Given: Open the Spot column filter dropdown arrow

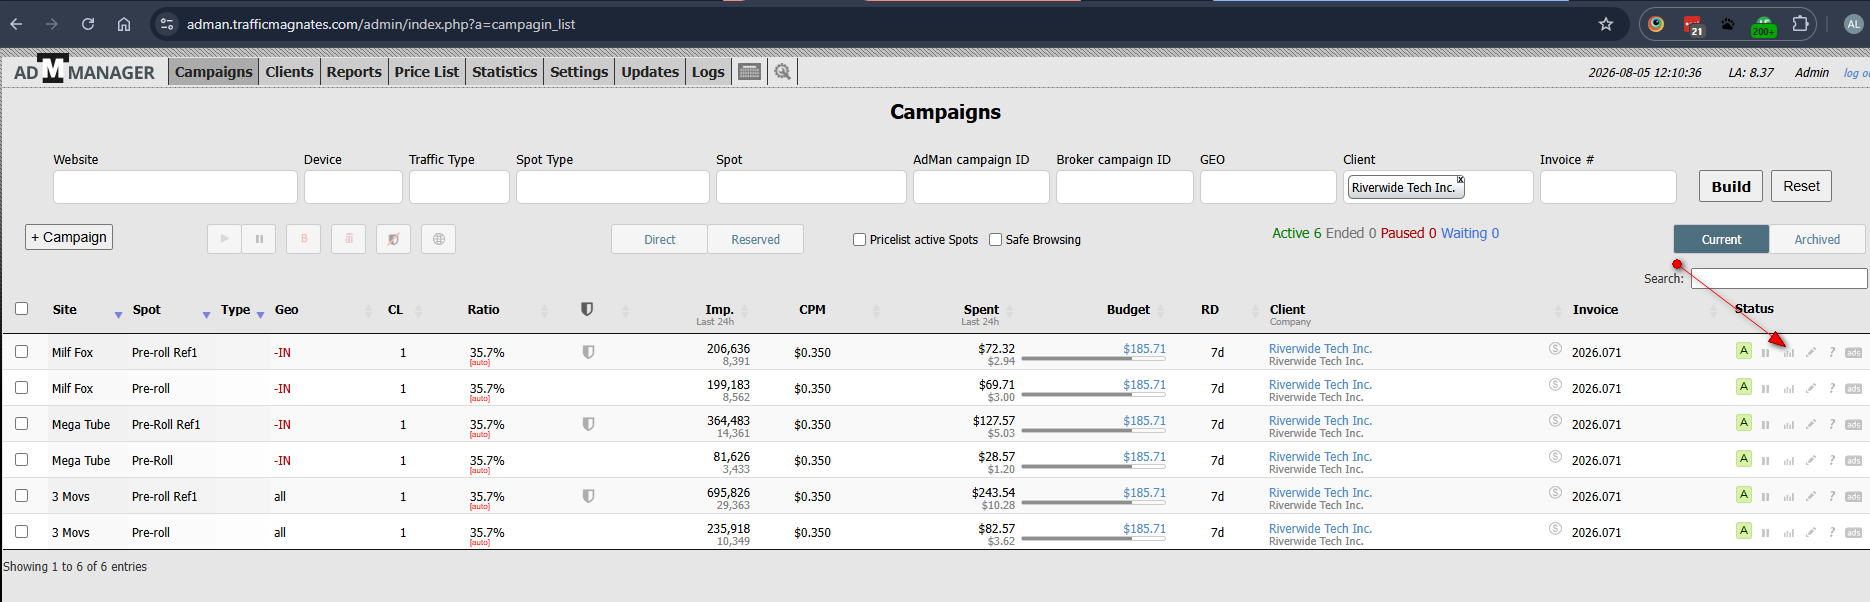Looking at the screenshot, I should [x=206, y=315].
